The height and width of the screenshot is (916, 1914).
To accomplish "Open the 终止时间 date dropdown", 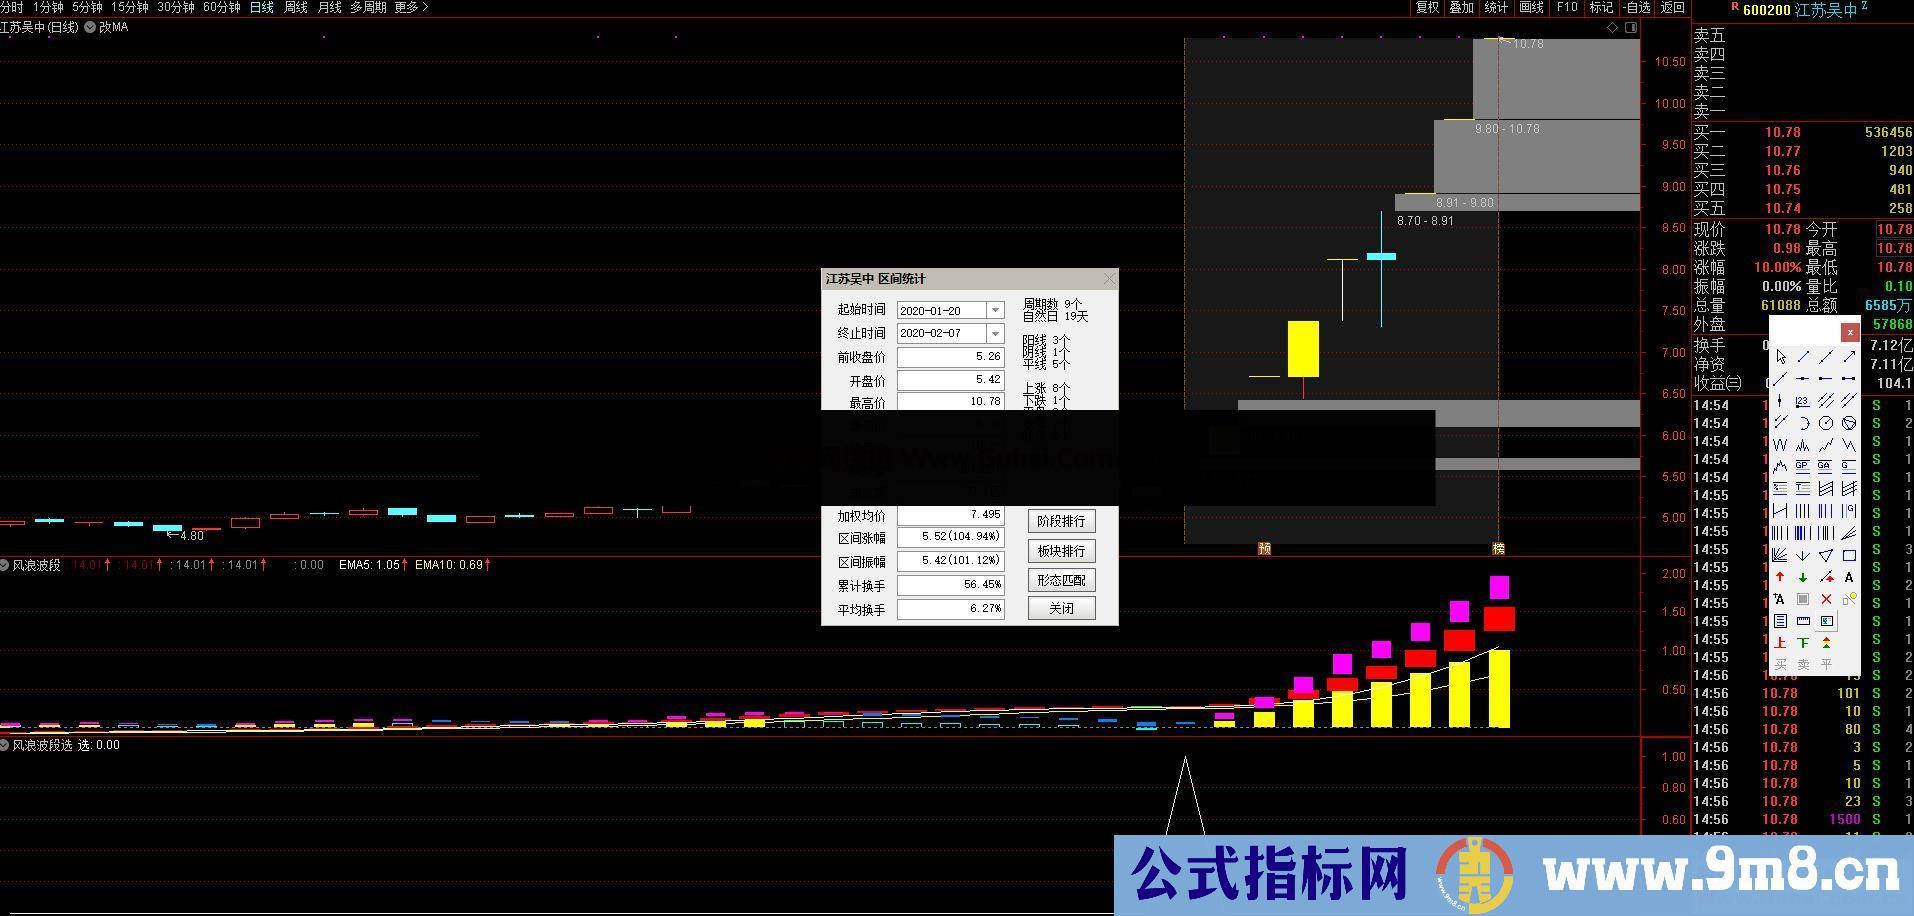I will point(994,333).
